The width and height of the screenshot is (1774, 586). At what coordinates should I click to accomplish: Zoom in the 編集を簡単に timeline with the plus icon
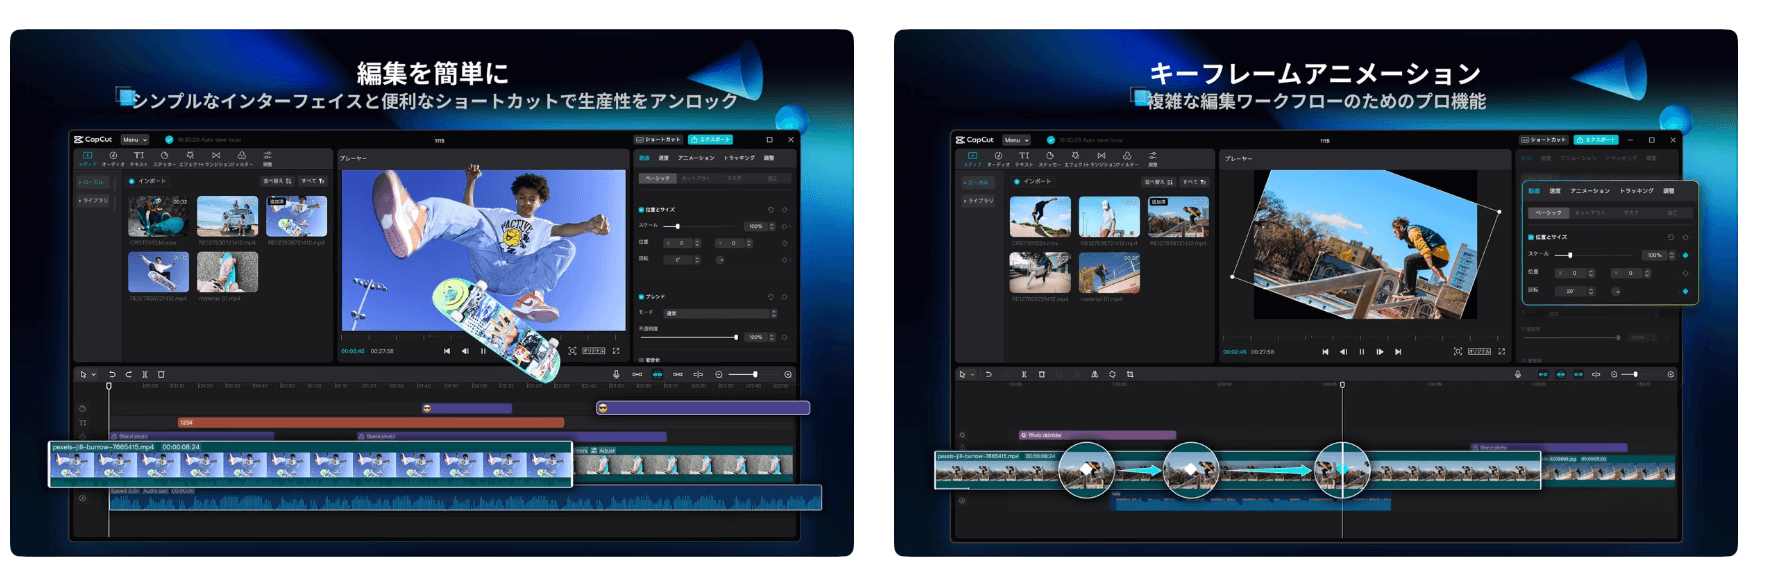coord(788,374)
